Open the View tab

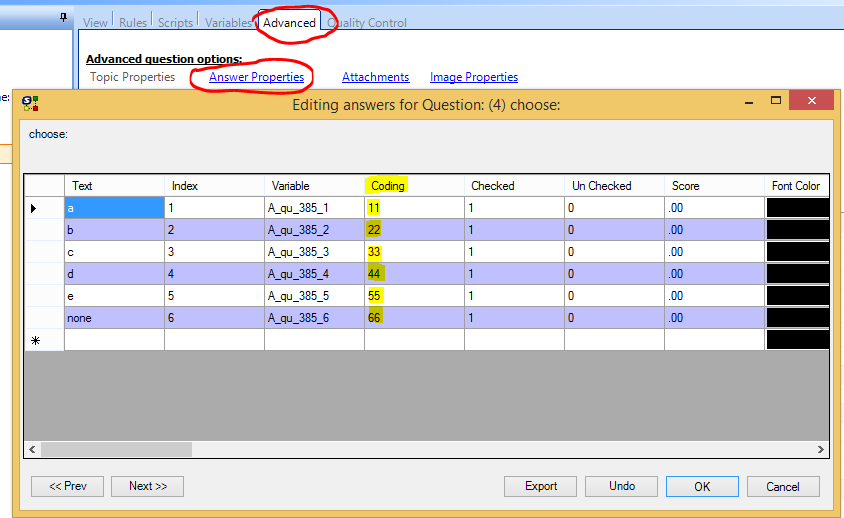click(x=95, y=23)
